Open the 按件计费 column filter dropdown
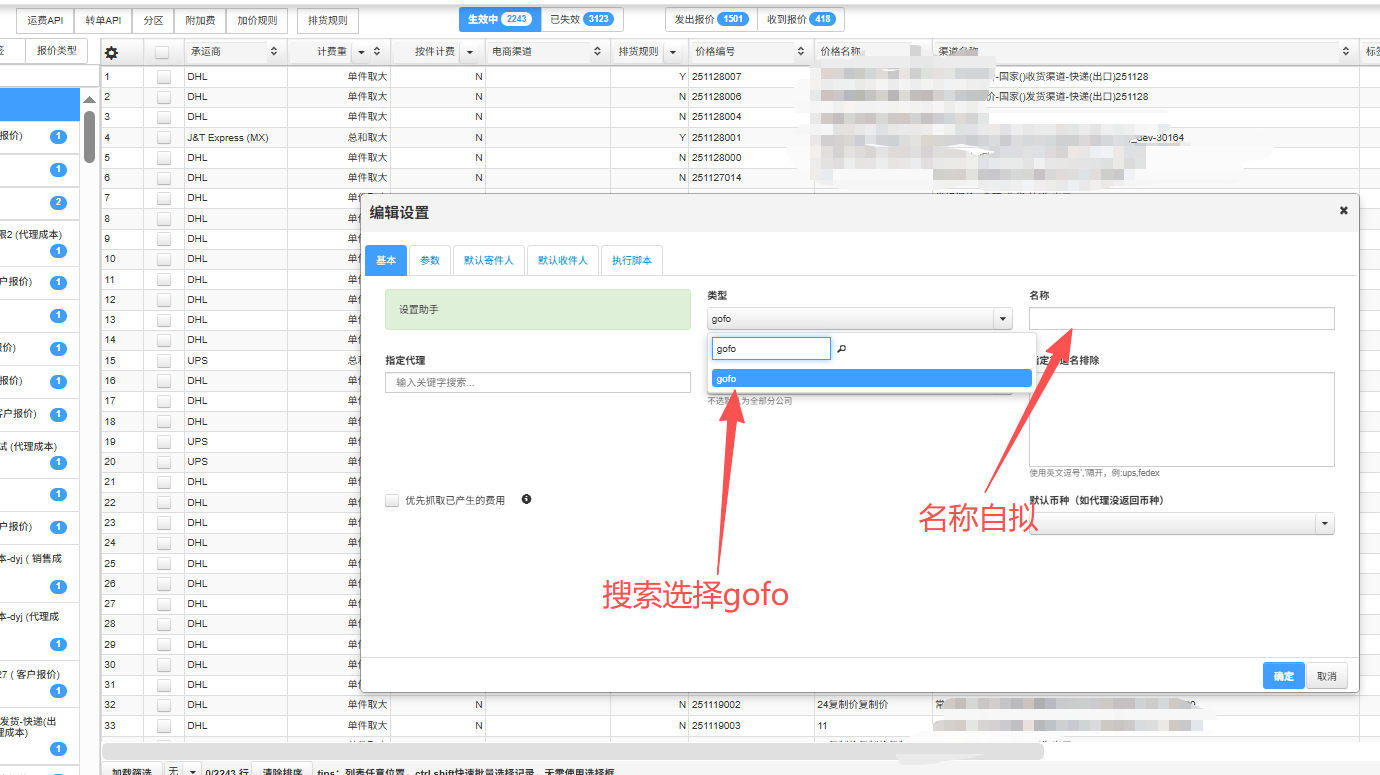Screen dimensions: 1380x775 469,52
